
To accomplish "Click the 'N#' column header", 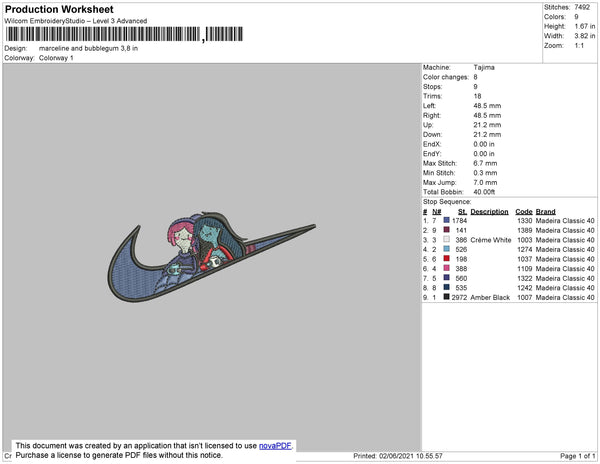I will [437, 212].
